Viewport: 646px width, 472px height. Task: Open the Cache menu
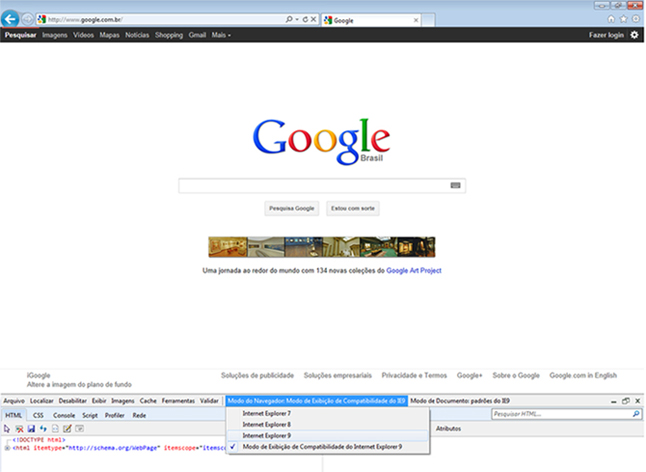coord(148,401)
